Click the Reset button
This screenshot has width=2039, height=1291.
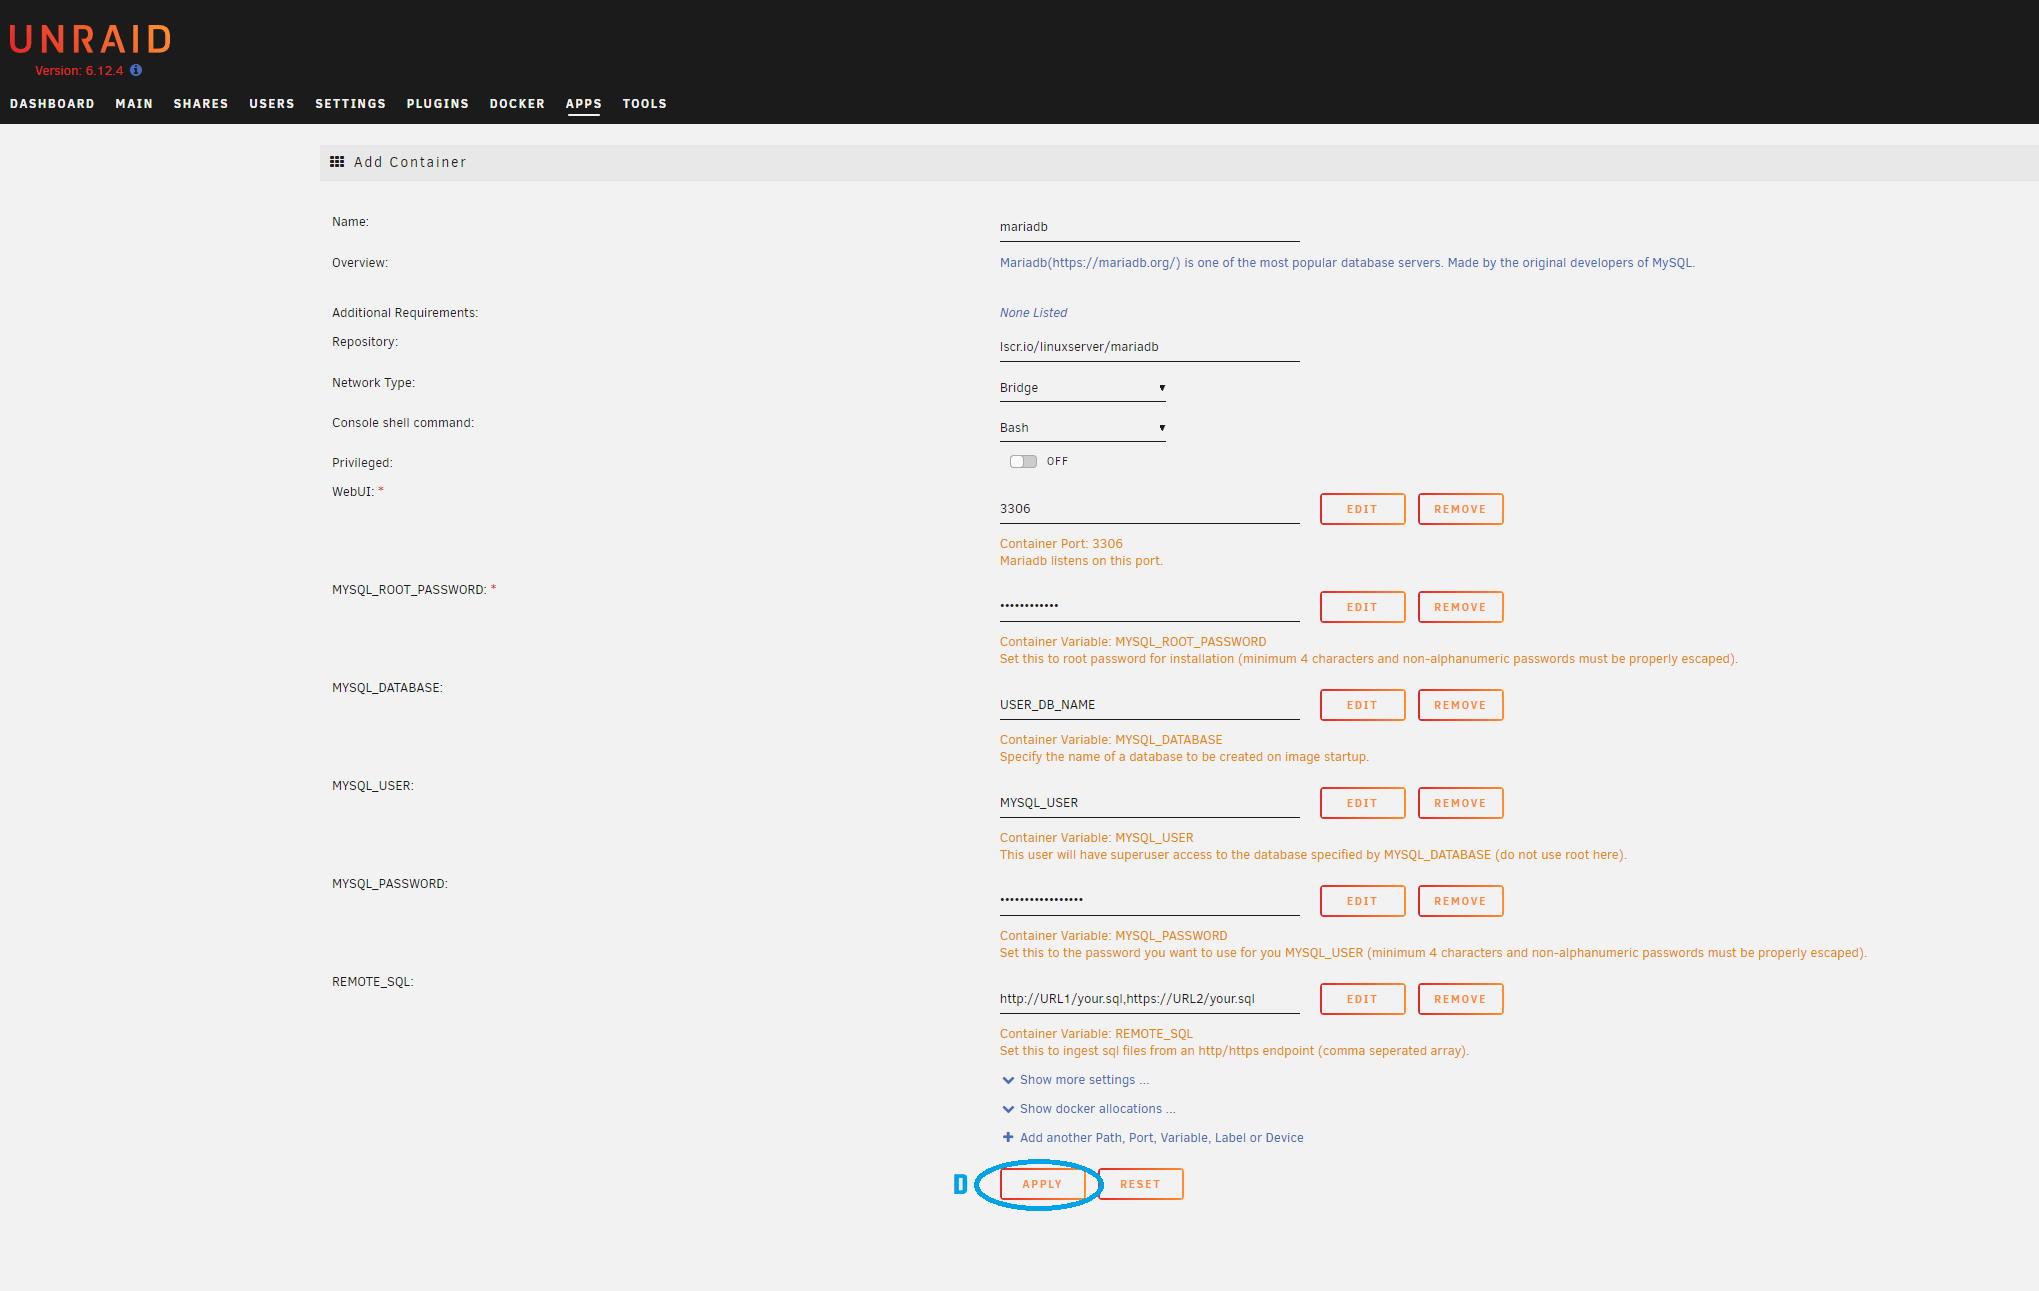(1140, 1184)
